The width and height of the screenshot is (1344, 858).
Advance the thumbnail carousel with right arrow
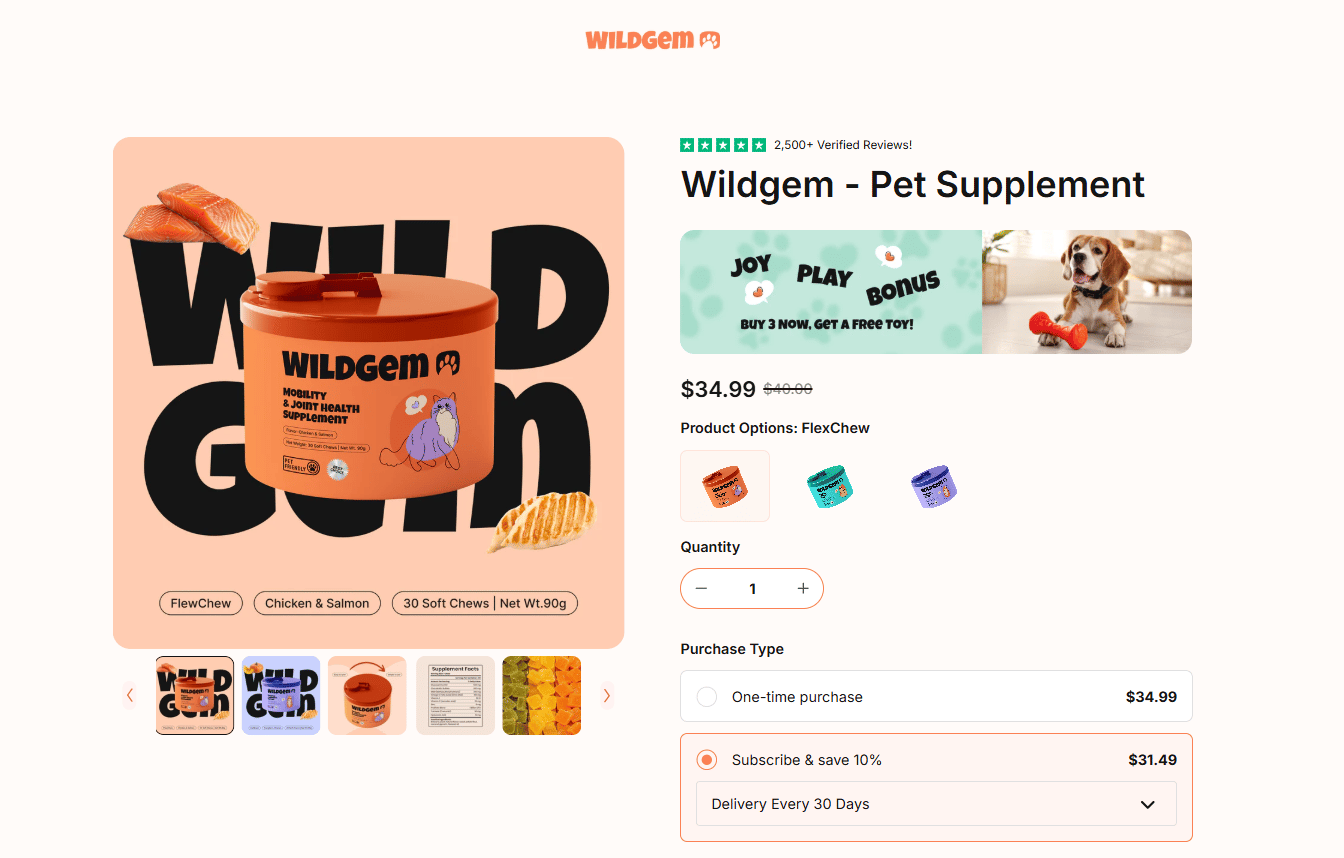[x=606, y=695]
